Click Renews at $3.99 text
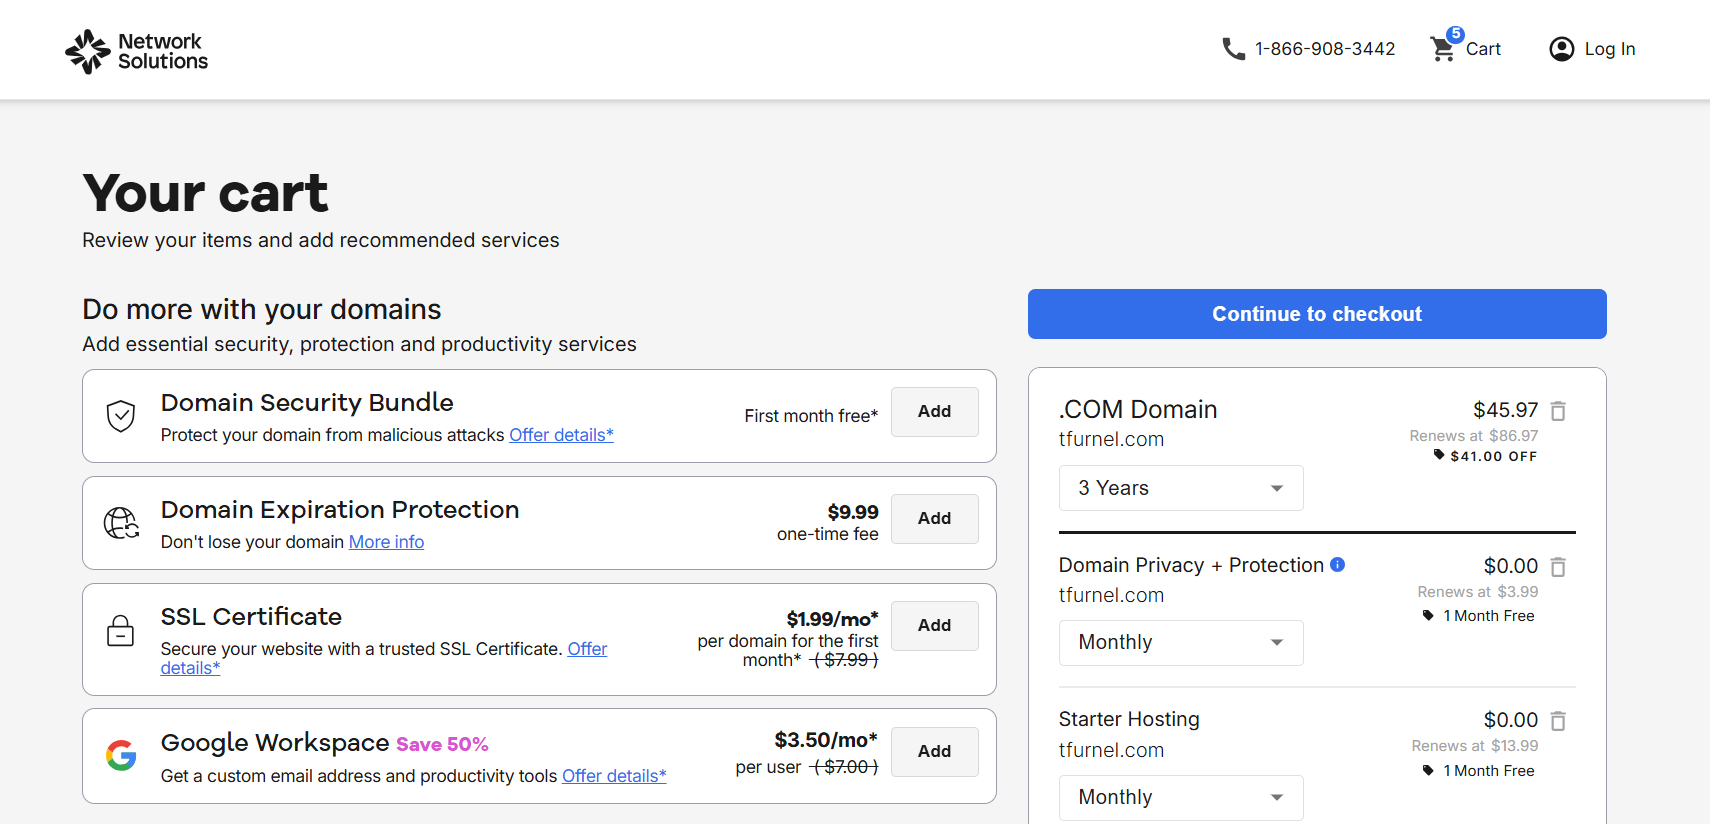Viewport: 1710px width, 824px height. (1478, 592)
